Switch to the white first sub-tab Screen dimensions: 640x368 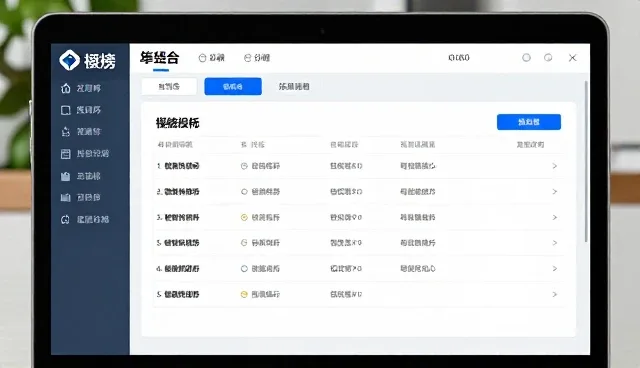tap(169, 86)
